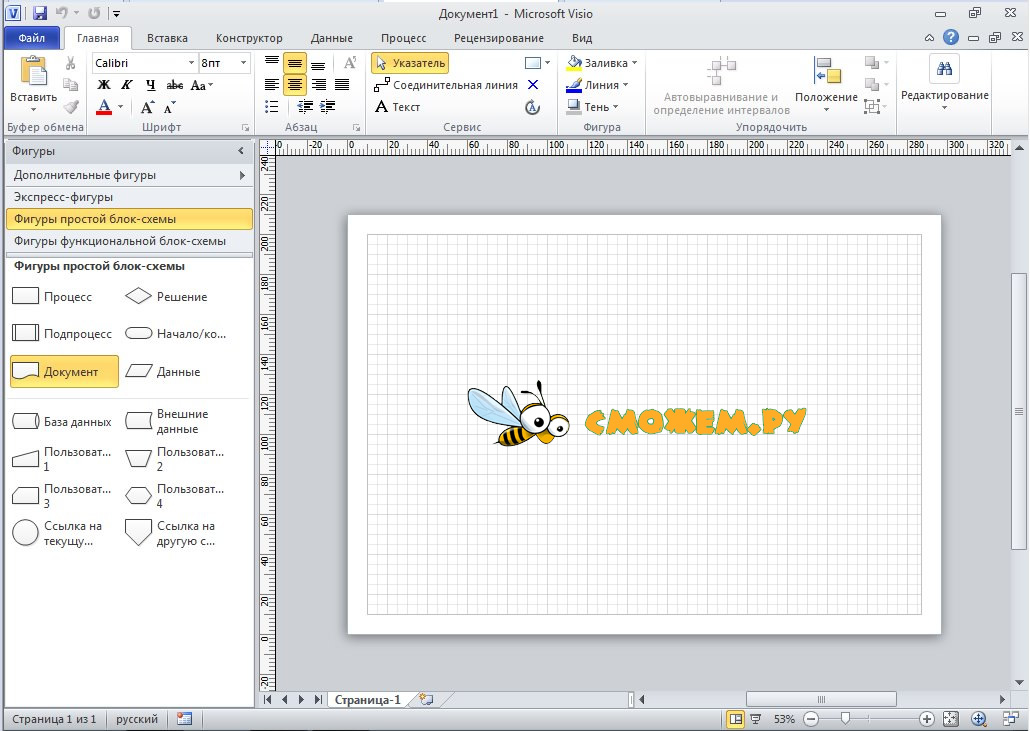The width and height of the screenshot is (1030, 731).
Task: Click the macro recording icon in status bar
Action: click(x=185, y=719)
